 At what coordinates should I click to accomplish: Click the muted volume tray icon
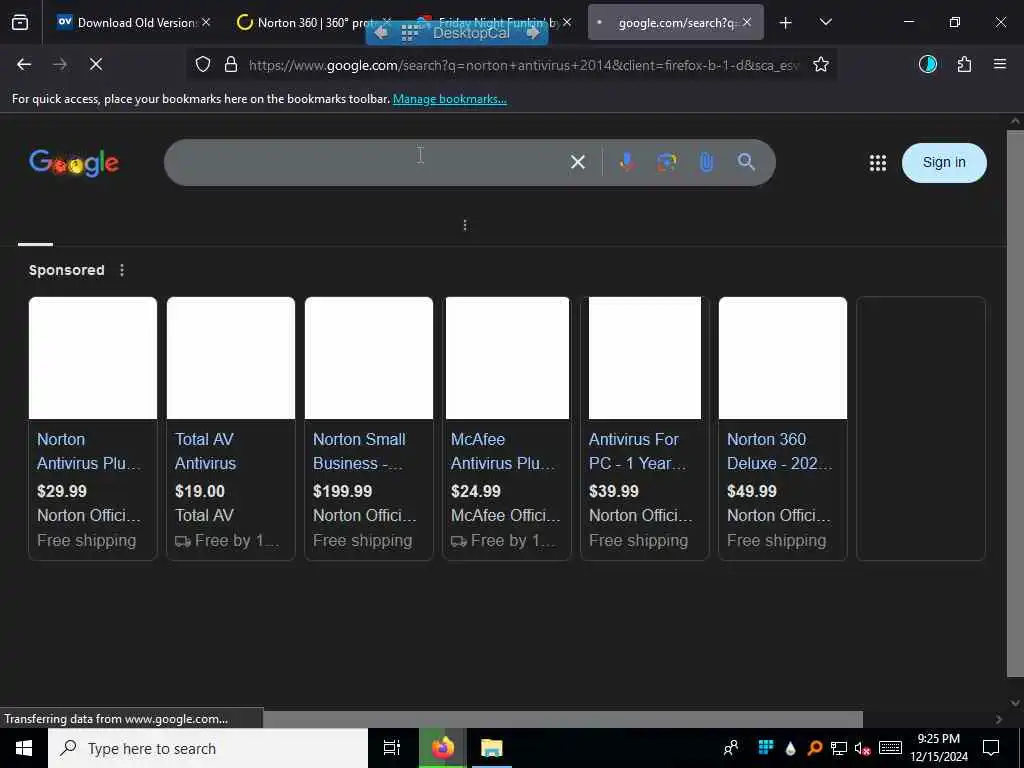tap(863, 748)
